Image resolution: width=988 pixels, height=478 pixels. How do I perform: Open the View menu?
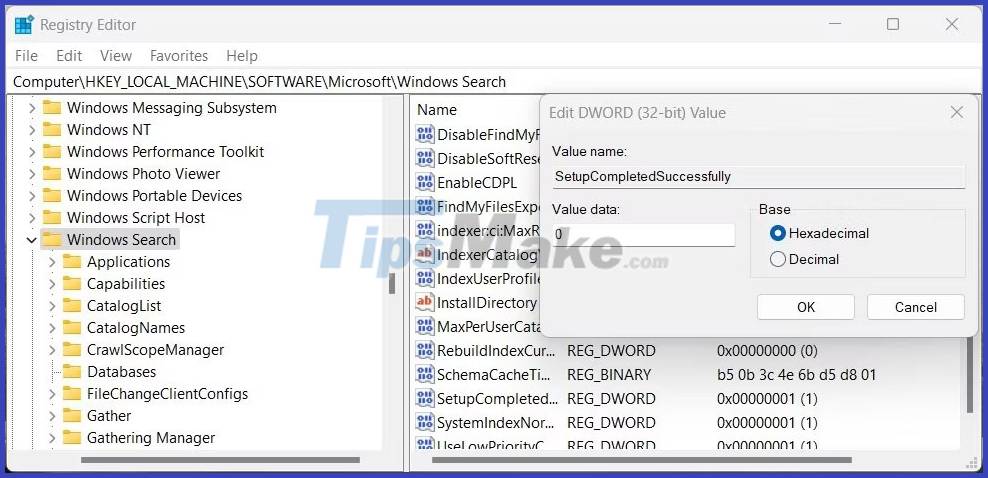[116, 56]
